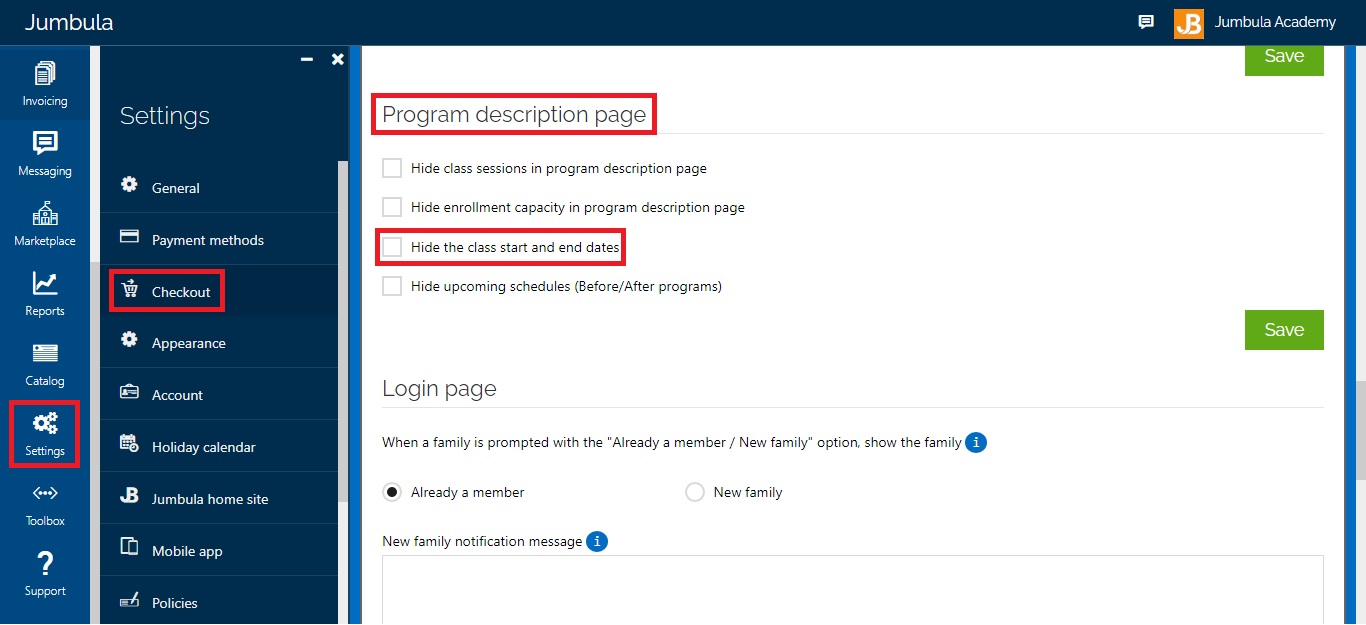
Task: Click the New family notification message text area
Action: click(x=853, y=590)
